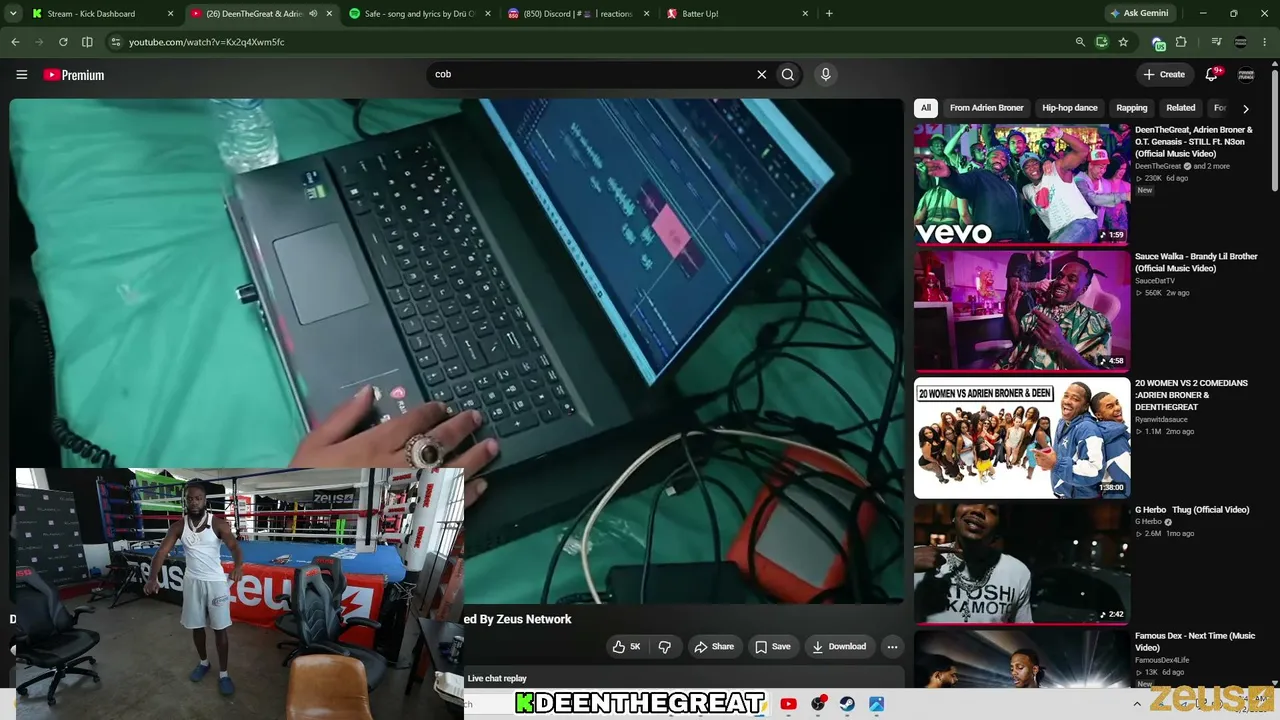
Task: Show more filter chips with right arrow
Action: [x=1245, y=108]
